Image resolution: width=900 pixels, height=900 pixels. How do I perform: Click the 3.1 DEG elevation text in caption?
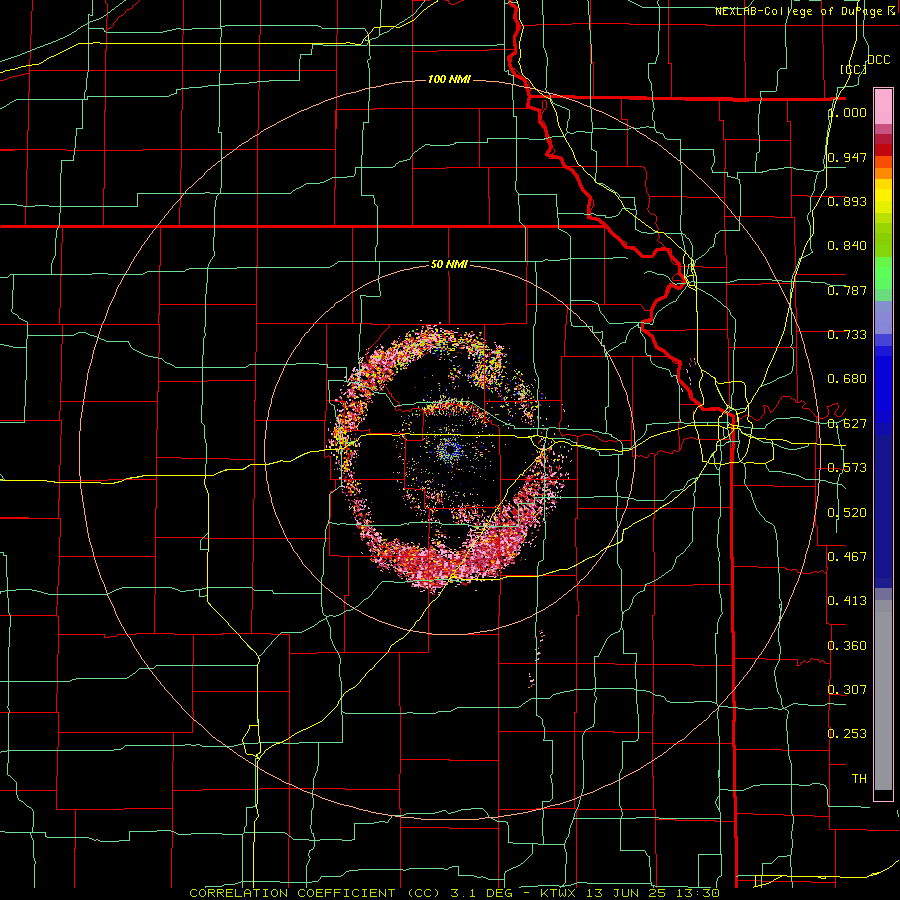(x=483, y=893)
